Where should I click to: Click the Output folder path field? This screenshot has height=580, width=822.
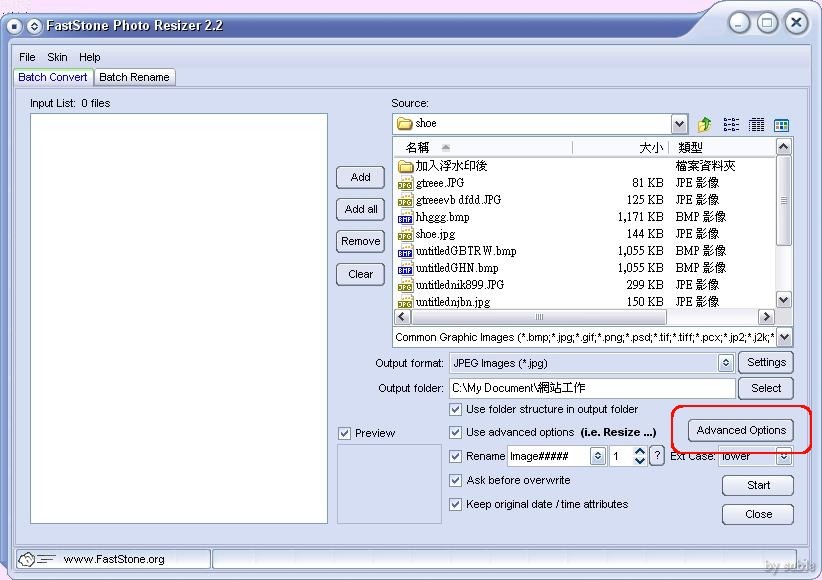point(591,388)
